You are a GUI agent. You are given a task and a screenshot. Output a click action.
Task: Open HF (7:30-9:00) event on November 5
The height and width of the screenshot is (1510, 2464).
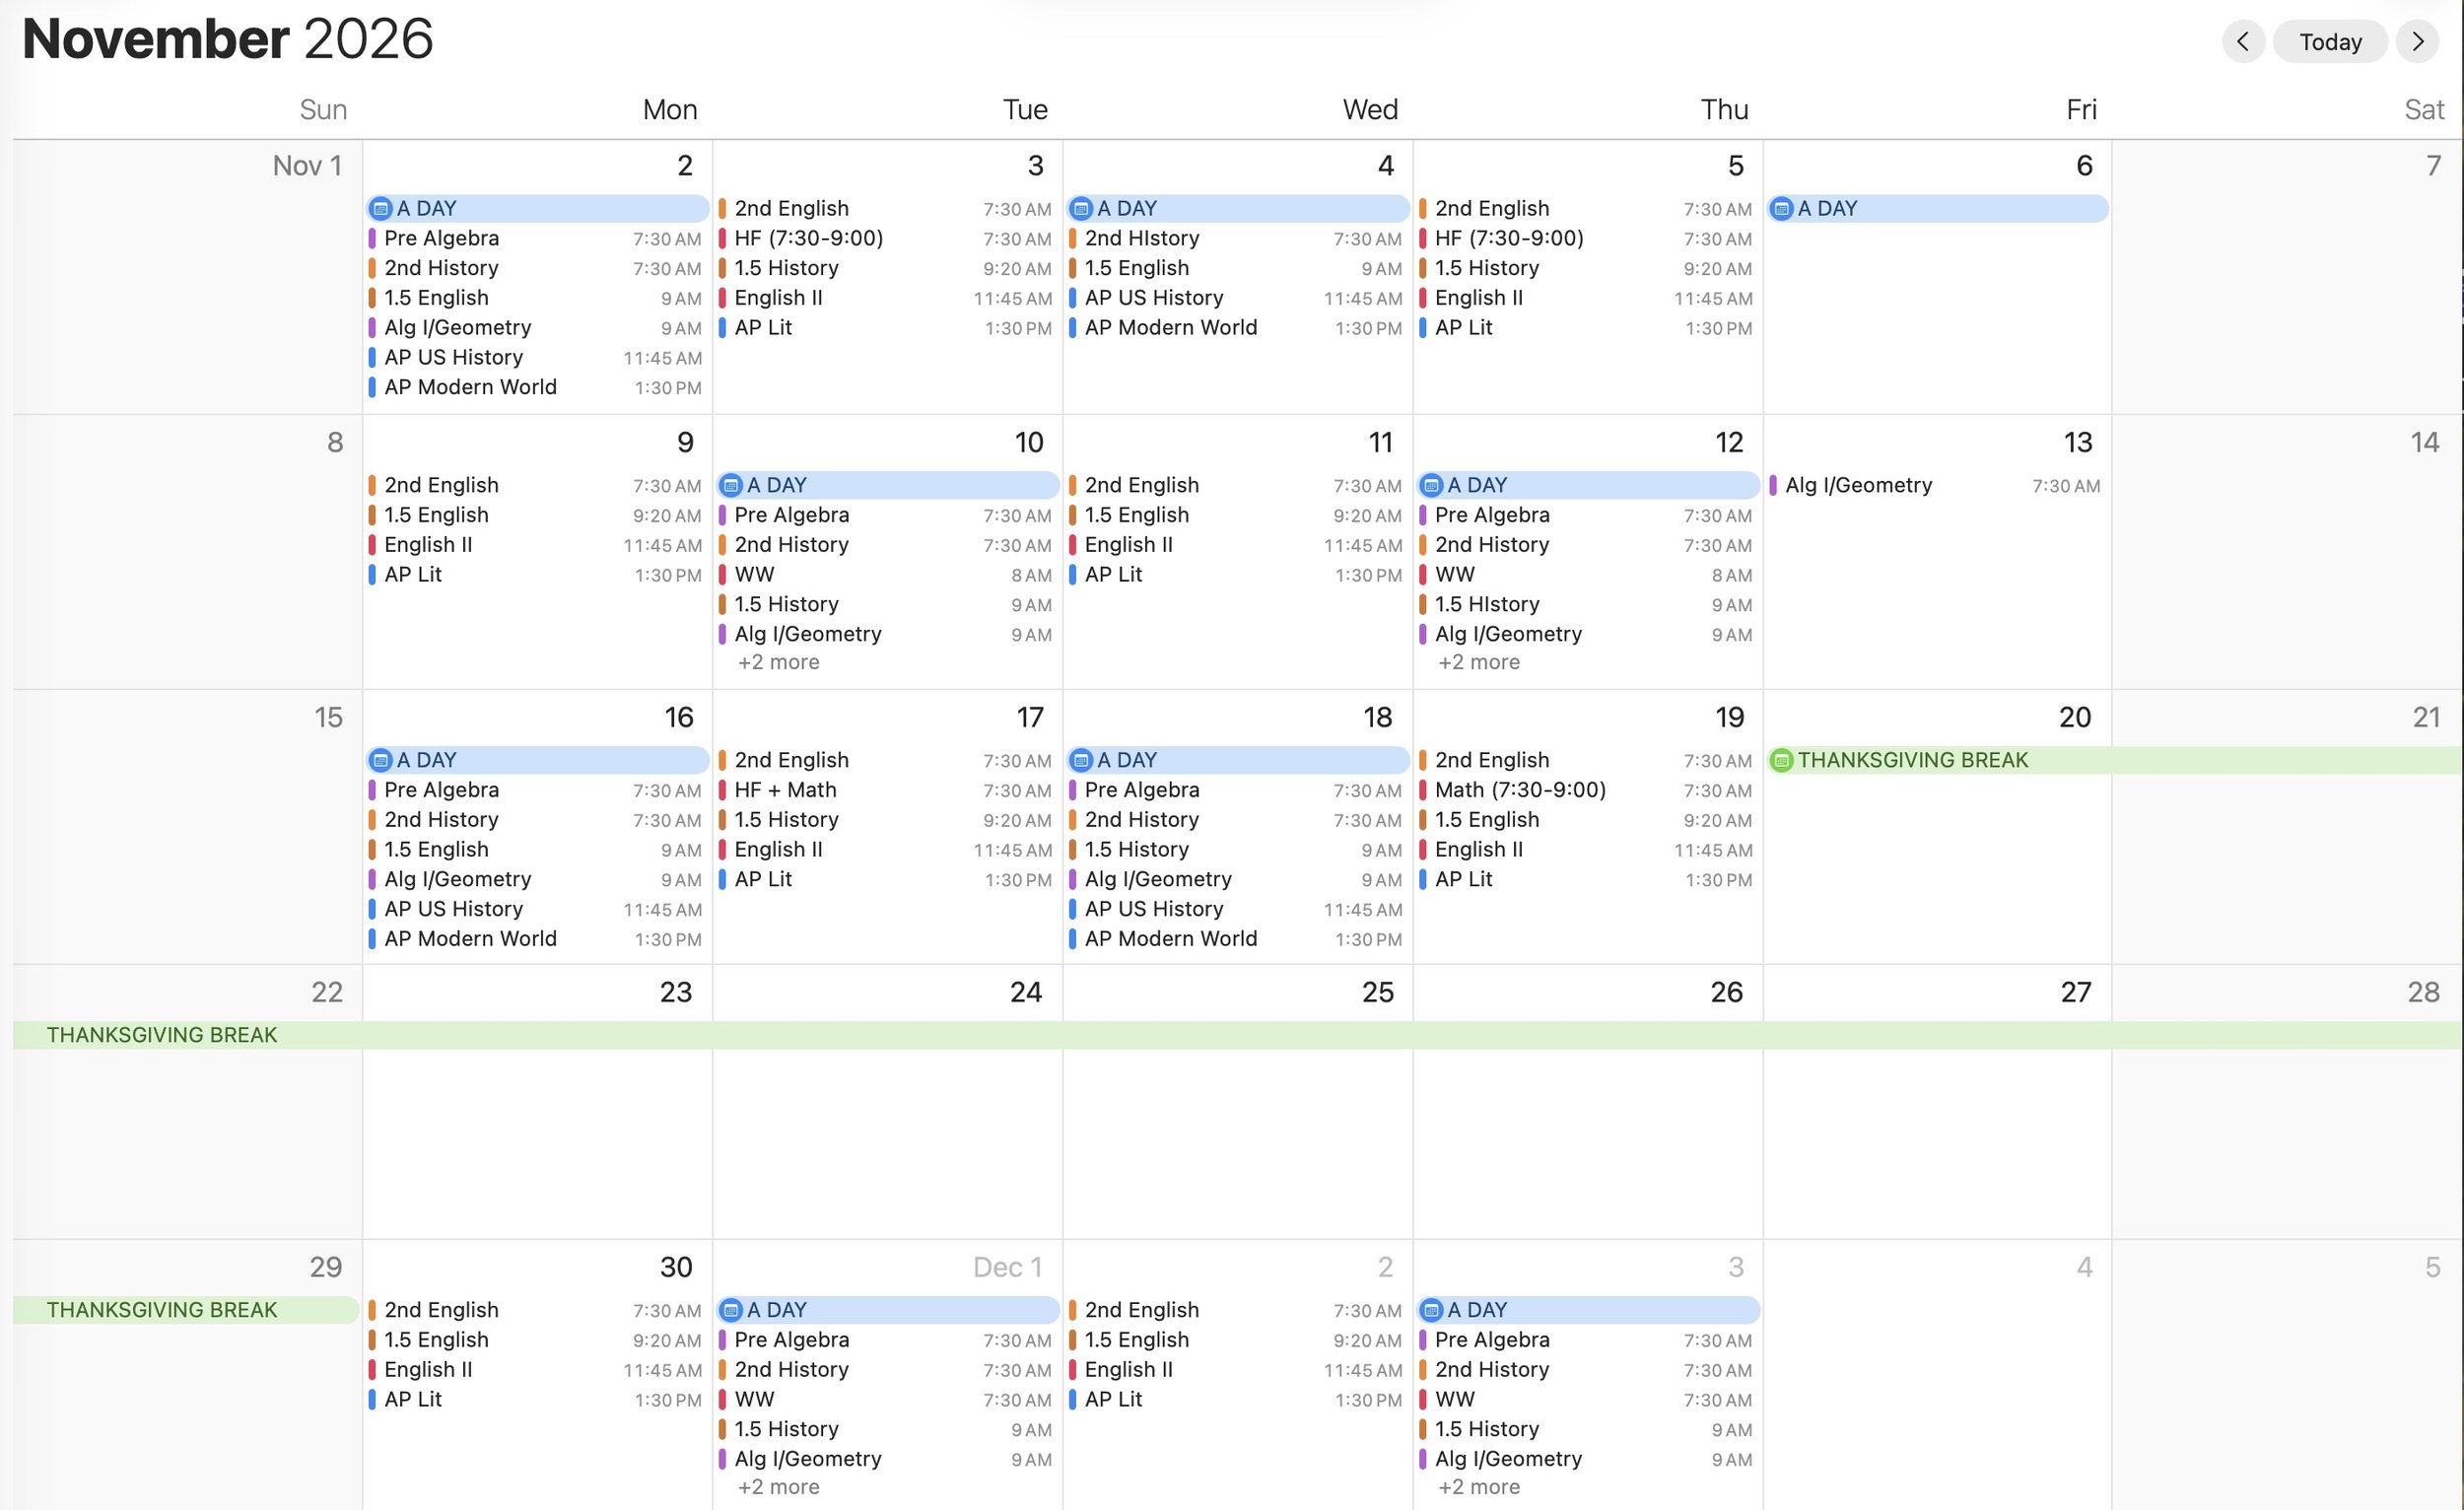pyautogui.click(x=1586, y=238)
